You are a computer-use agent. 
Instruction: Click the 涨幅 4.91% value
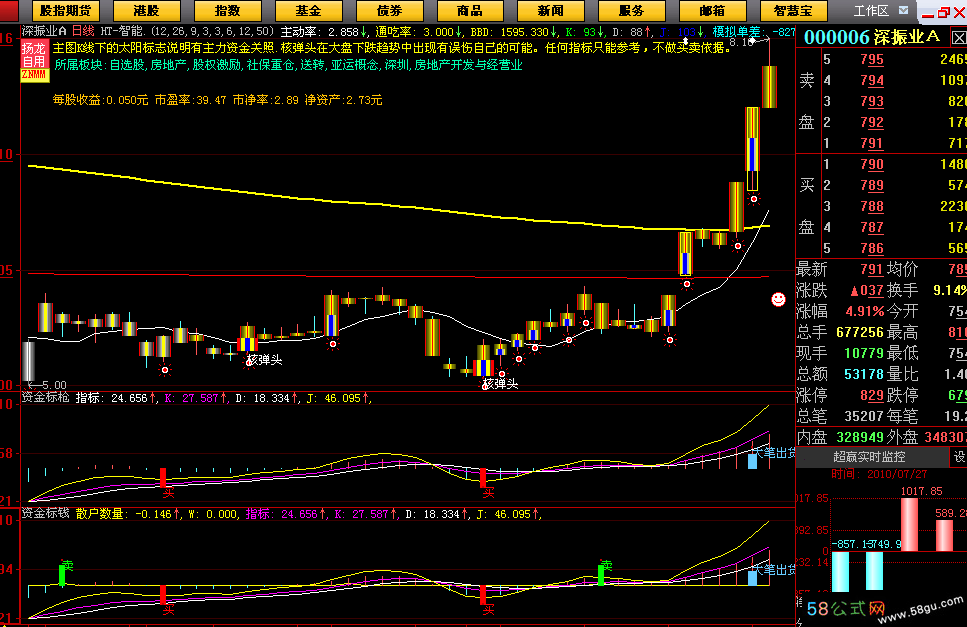[864, 311]
